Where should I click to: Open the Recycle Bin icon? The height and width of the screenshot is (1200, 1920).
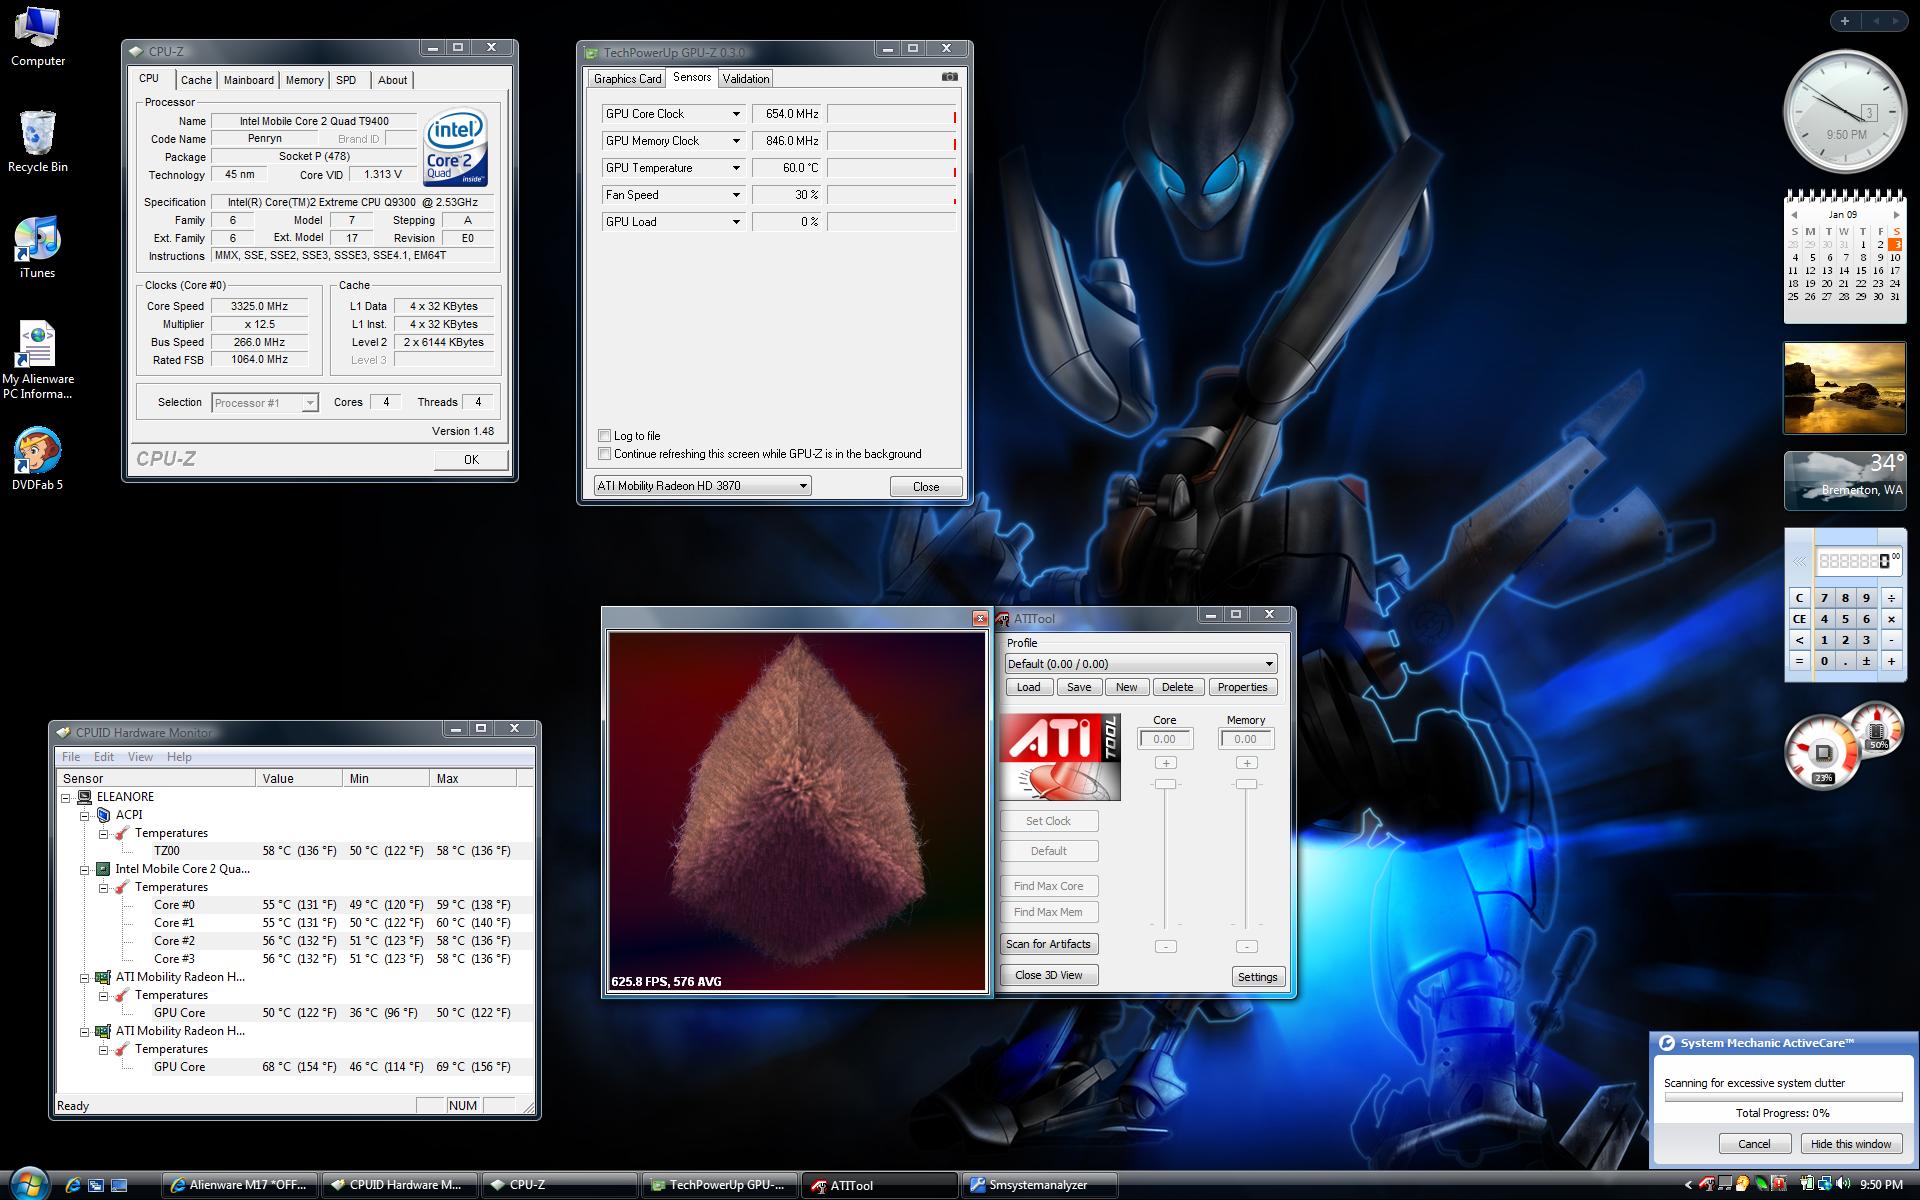pos(37,141)
